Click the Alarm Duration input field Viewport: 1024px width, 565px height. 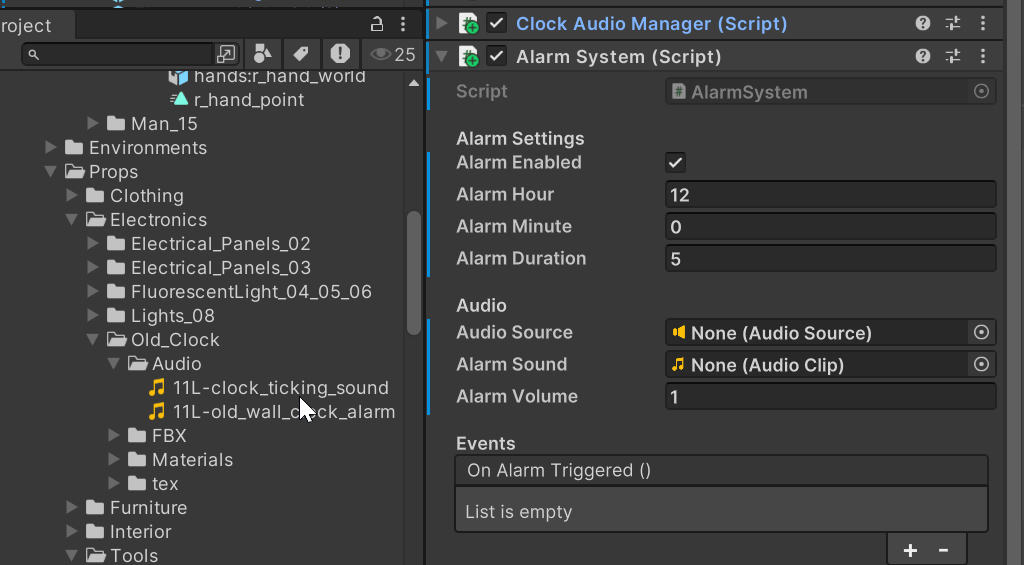tap(830, 259)
